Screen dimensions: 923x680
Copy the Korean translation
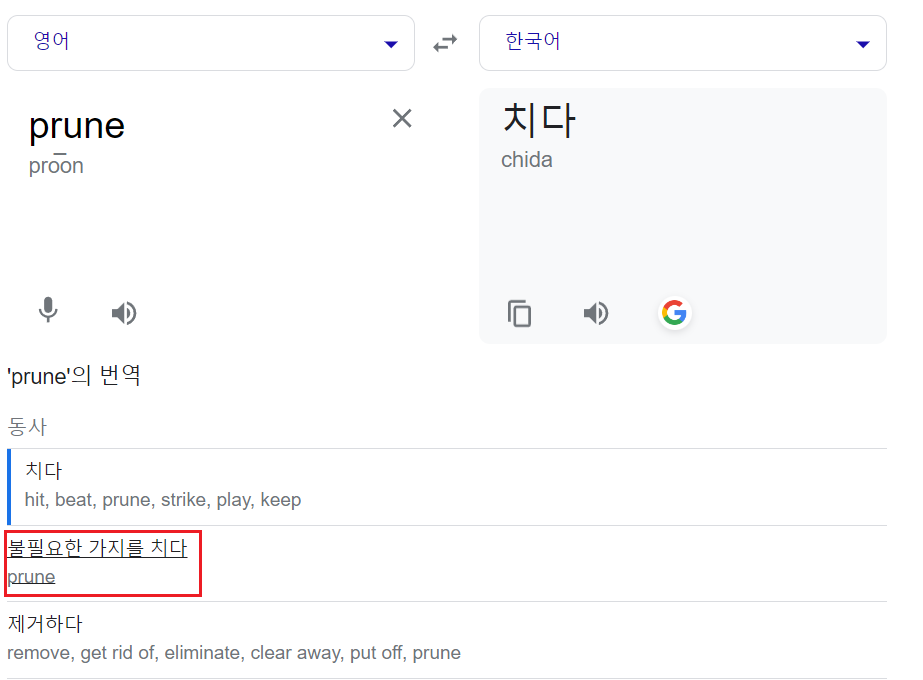point(519,313)
